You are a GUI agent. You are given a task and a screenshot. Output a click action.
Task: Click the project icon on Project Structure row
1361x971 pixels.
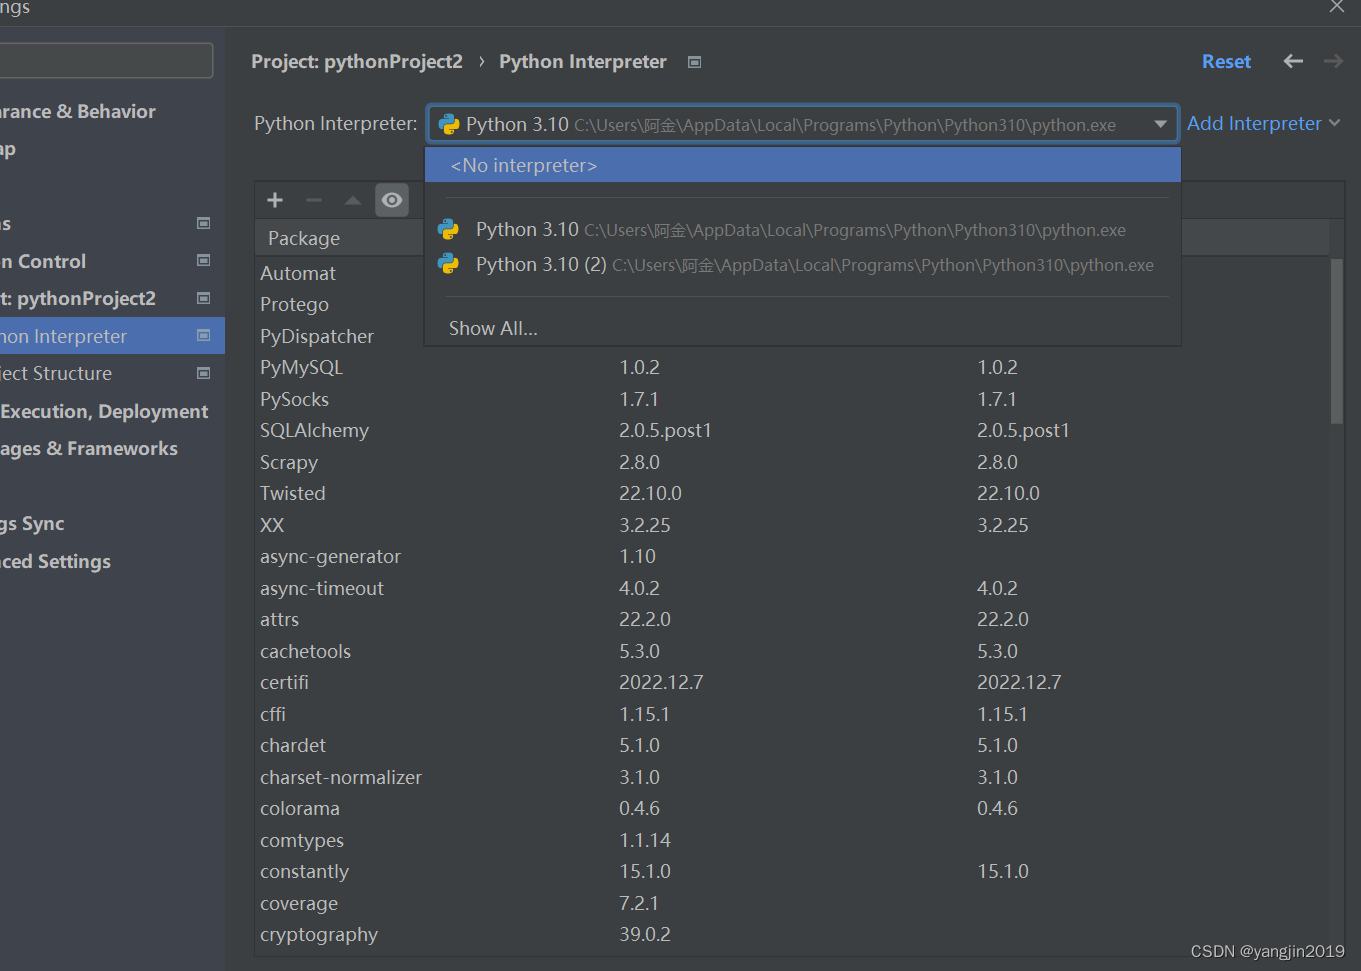click(x=204, y=373)
